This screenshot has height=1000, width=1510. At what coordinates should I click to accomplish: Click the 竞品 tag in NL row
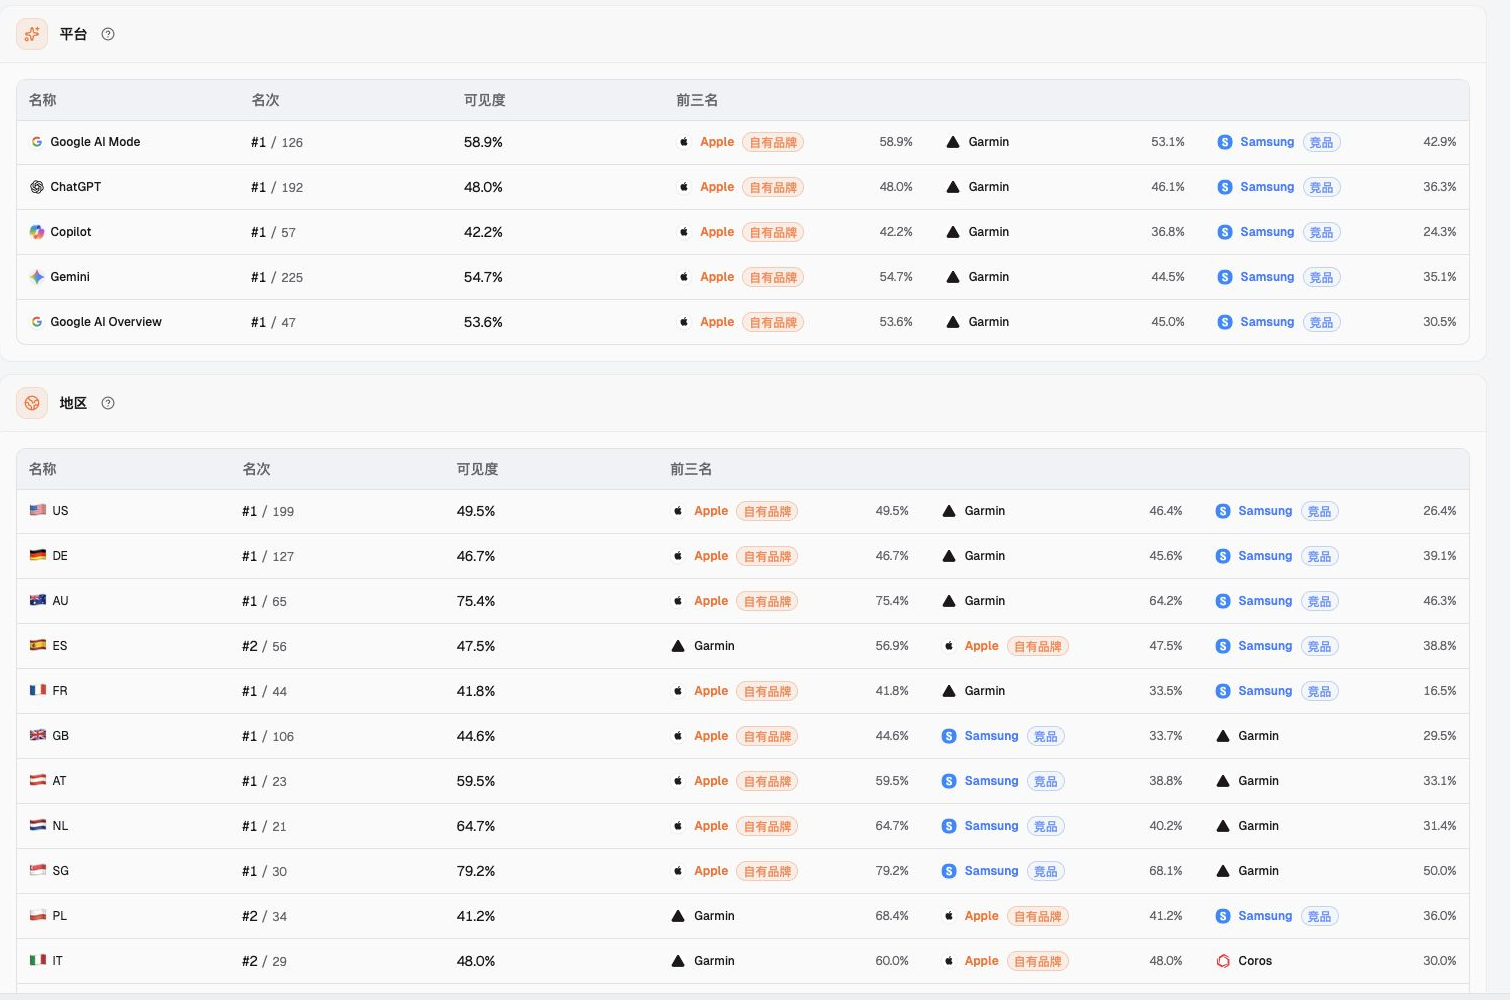pos(1045,826)
